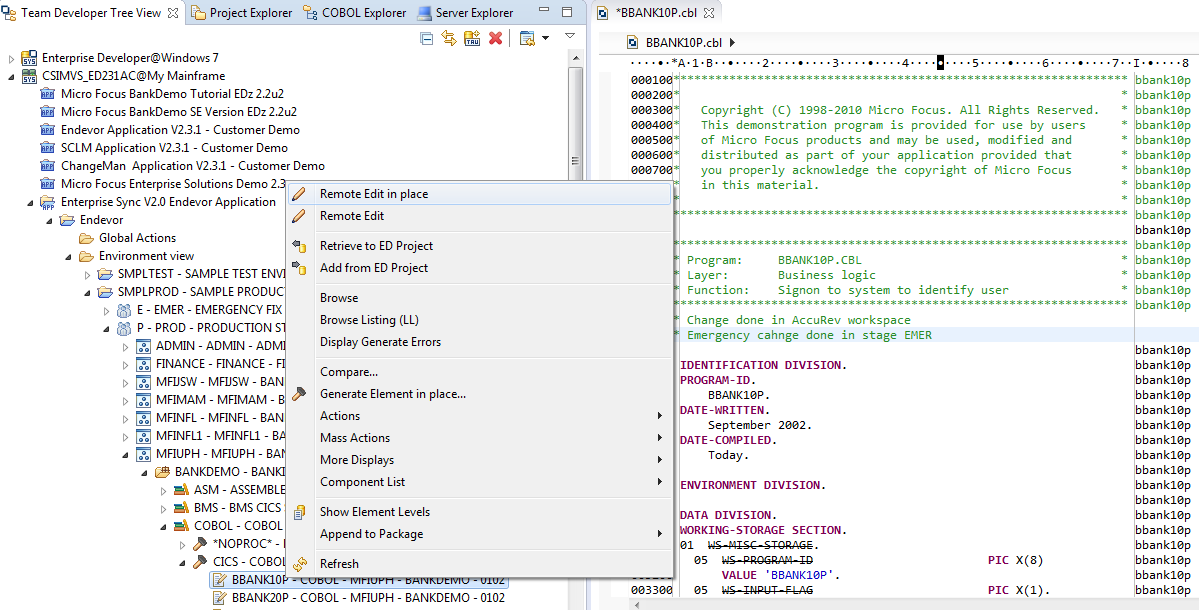Click BBANK10P.cbl in the editor breadcrumb
The height and width of the screenshot is (610, 1199).
point(684,42)
